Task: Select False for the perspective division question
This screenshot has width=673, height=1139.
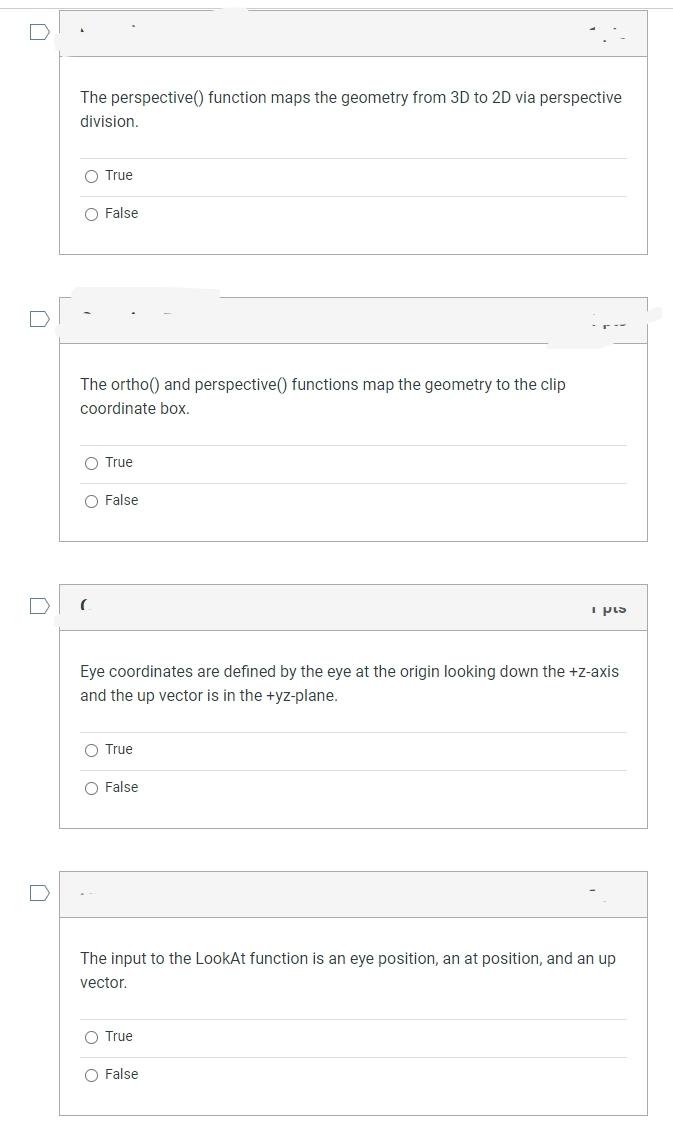Action: tap(91, 213)
